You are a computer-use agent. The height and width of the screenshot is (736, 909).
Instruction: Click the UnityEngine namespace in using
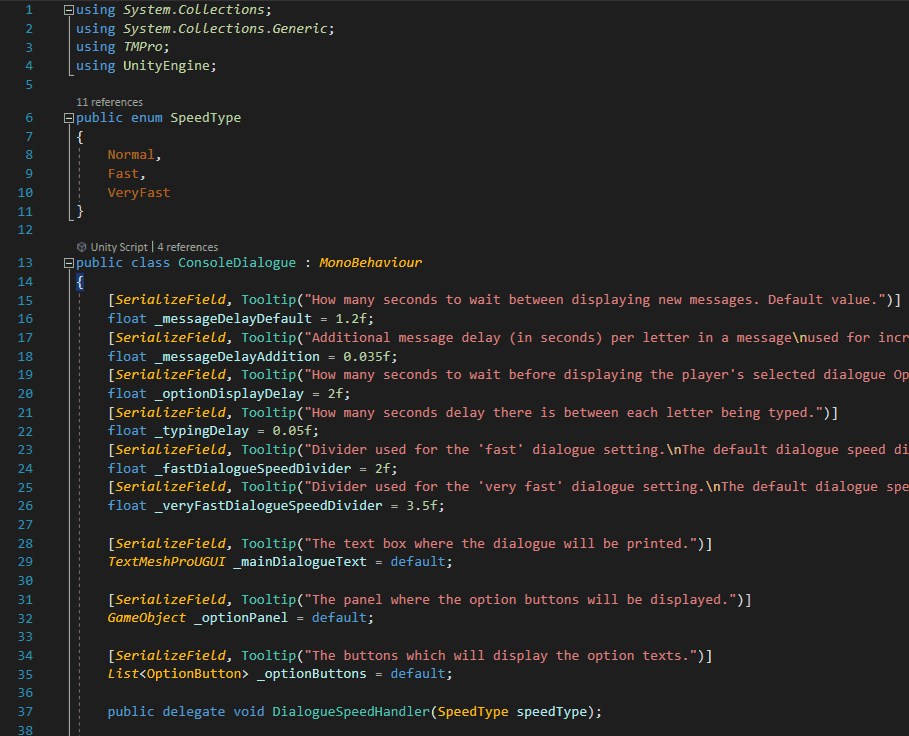pyautogui.click(x=166, y=65)
